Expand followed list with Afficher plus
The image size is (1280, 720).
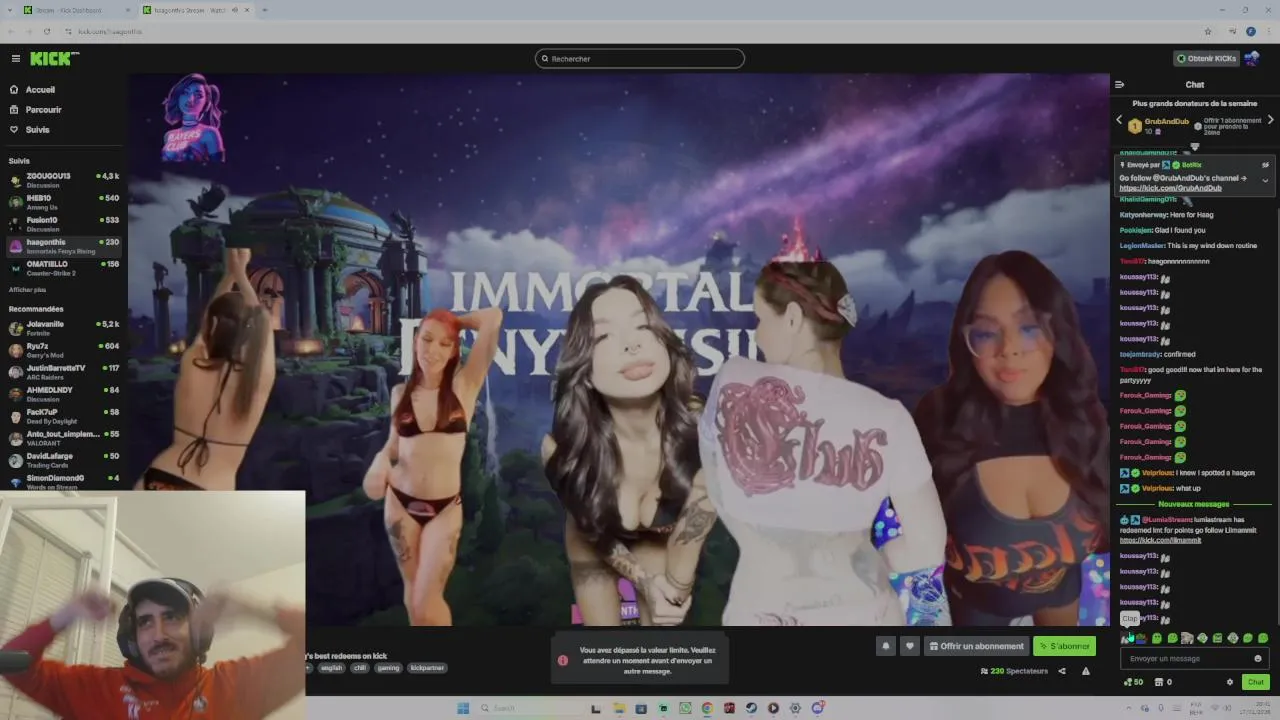tap(27, 290)
